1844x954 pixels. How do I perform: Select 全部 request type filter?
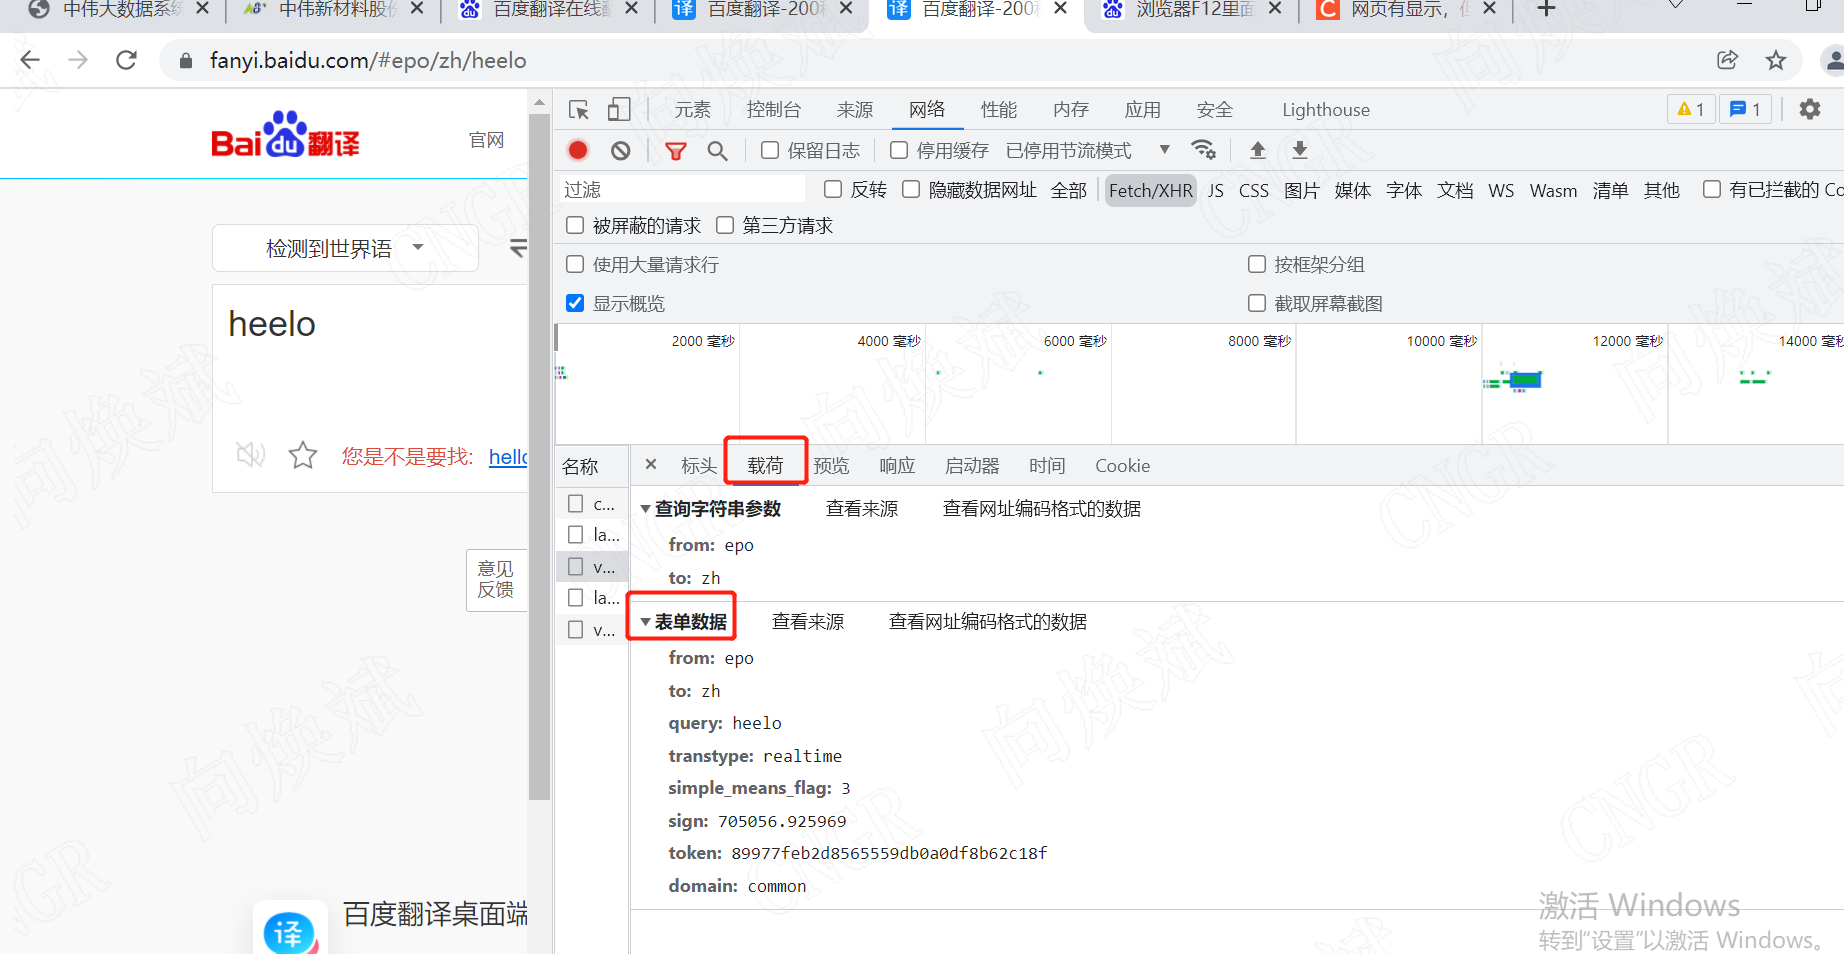point(1069,190)
